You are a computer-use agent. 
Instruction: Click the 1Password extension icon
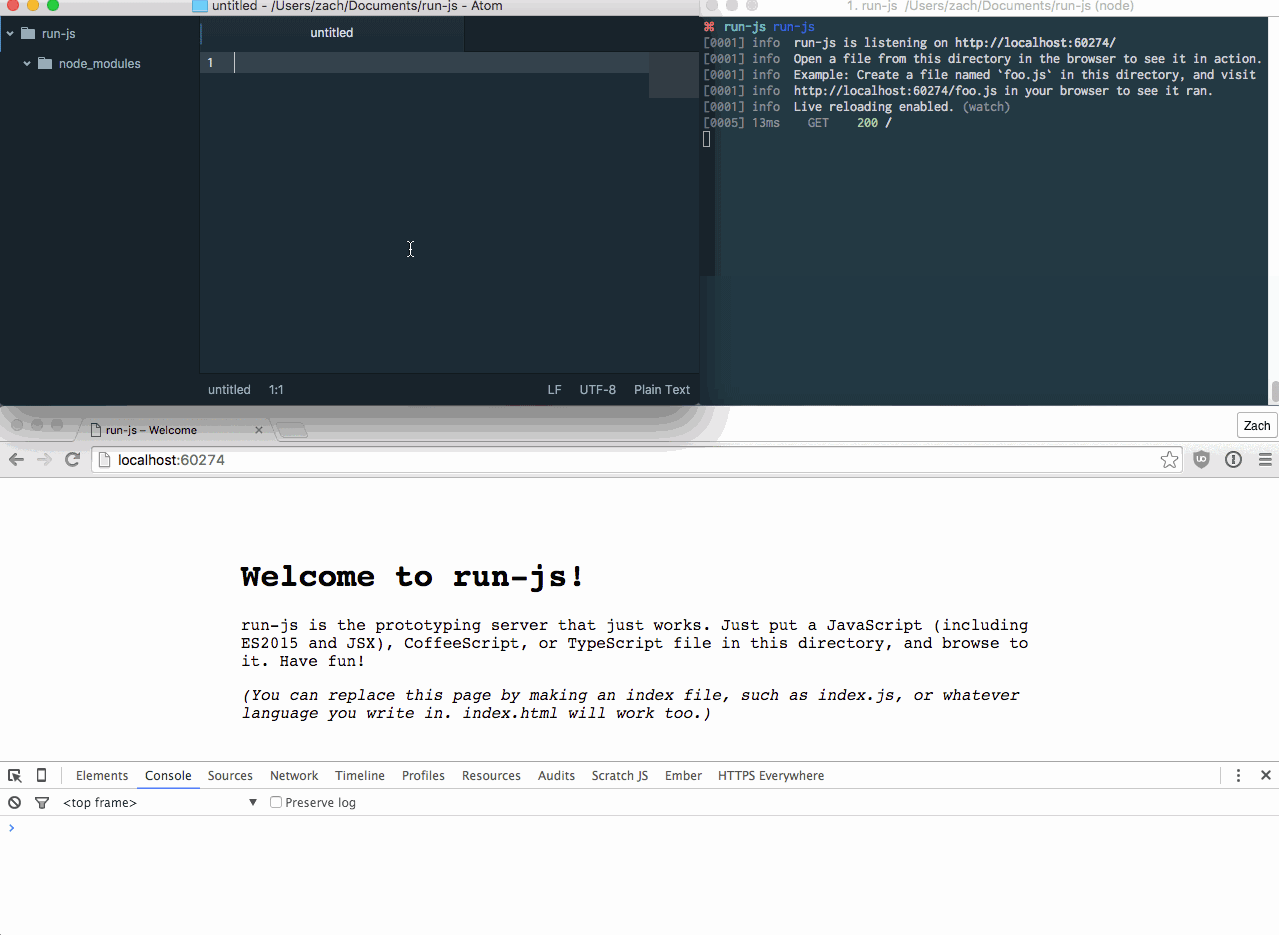tap(1233, 459)
